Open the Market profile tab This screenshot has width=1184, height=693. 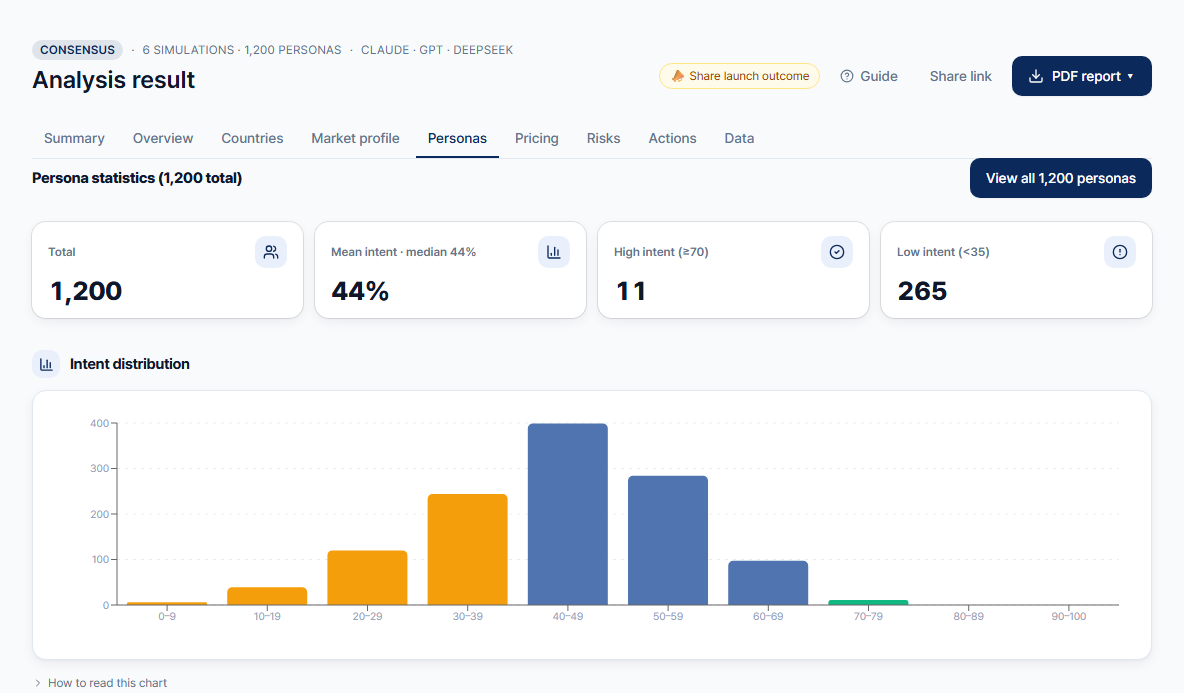(355, 138)
